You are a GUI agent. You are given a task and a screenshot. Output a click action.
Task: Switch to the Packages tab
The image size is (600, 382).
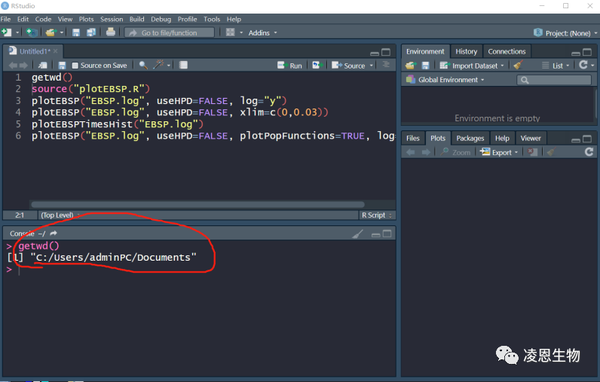(x=470, y=138)
